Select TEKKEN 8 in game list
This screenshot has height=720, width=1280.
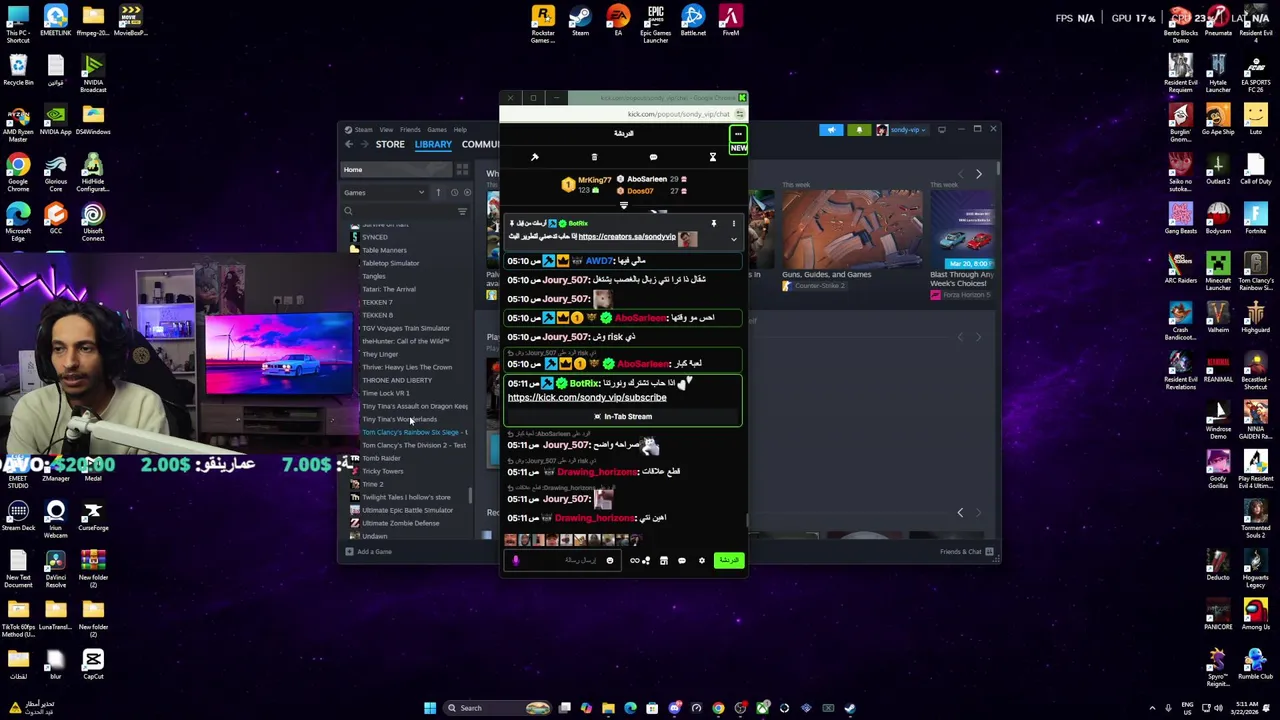[377, 316]
